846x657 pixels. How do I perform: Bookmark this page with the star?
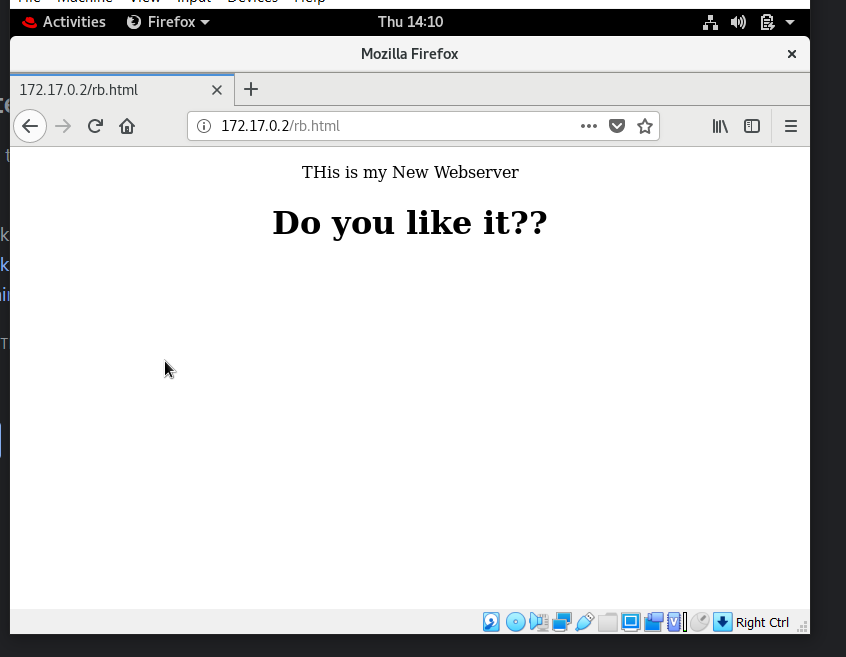point(645,126)
